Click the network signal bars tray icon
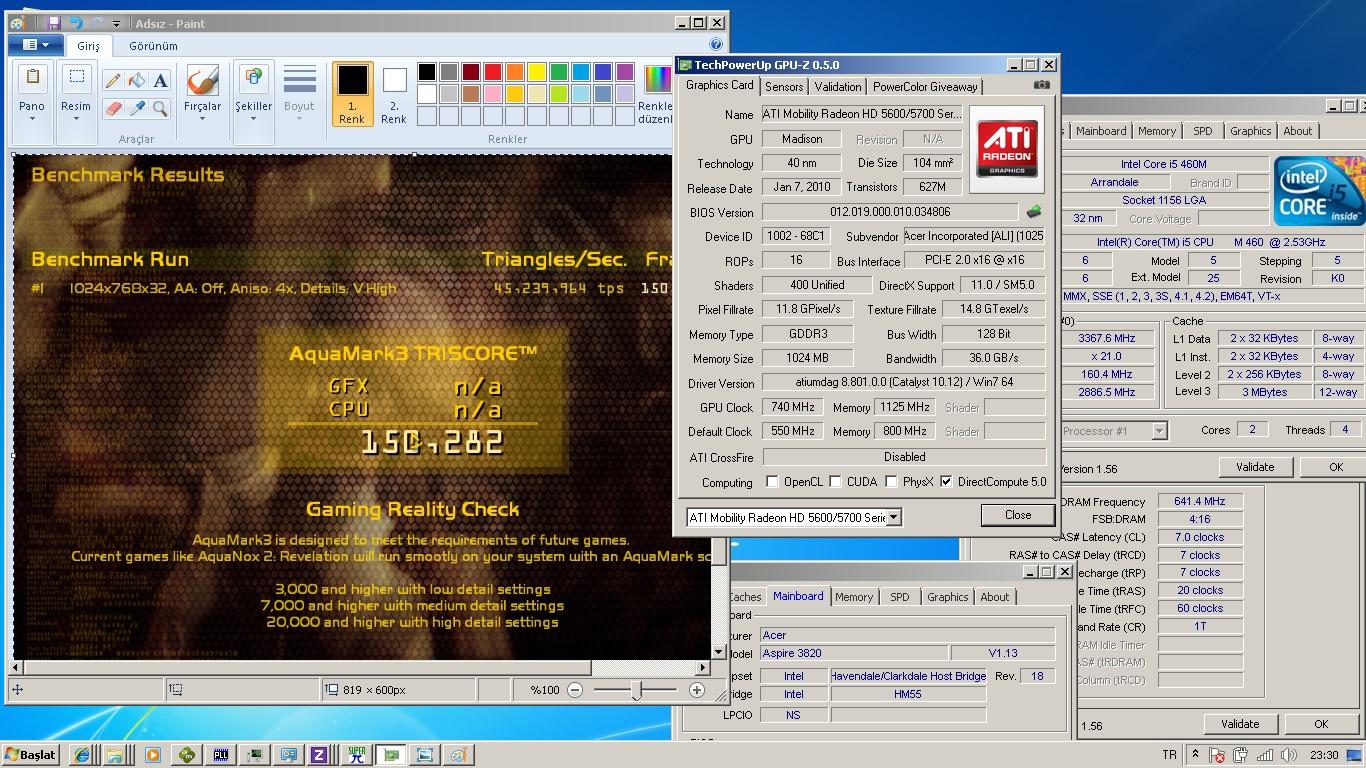The height and width of the screenshot is (768, 1366). click(1266, 755)
